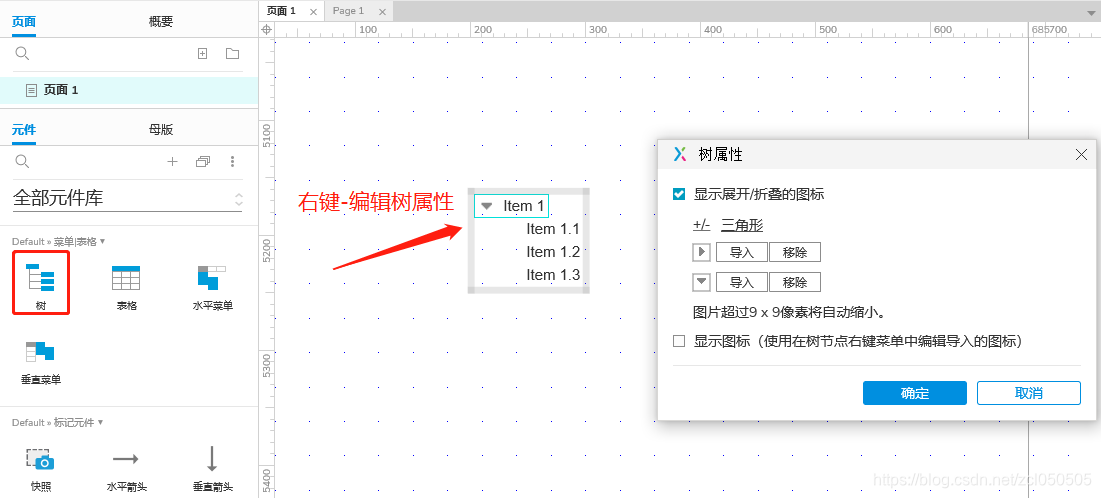The height and width of the screenshot is (498, 1101).
Task: Select the Vertical Arrow widget icon
Action: (x=211, y=459)
